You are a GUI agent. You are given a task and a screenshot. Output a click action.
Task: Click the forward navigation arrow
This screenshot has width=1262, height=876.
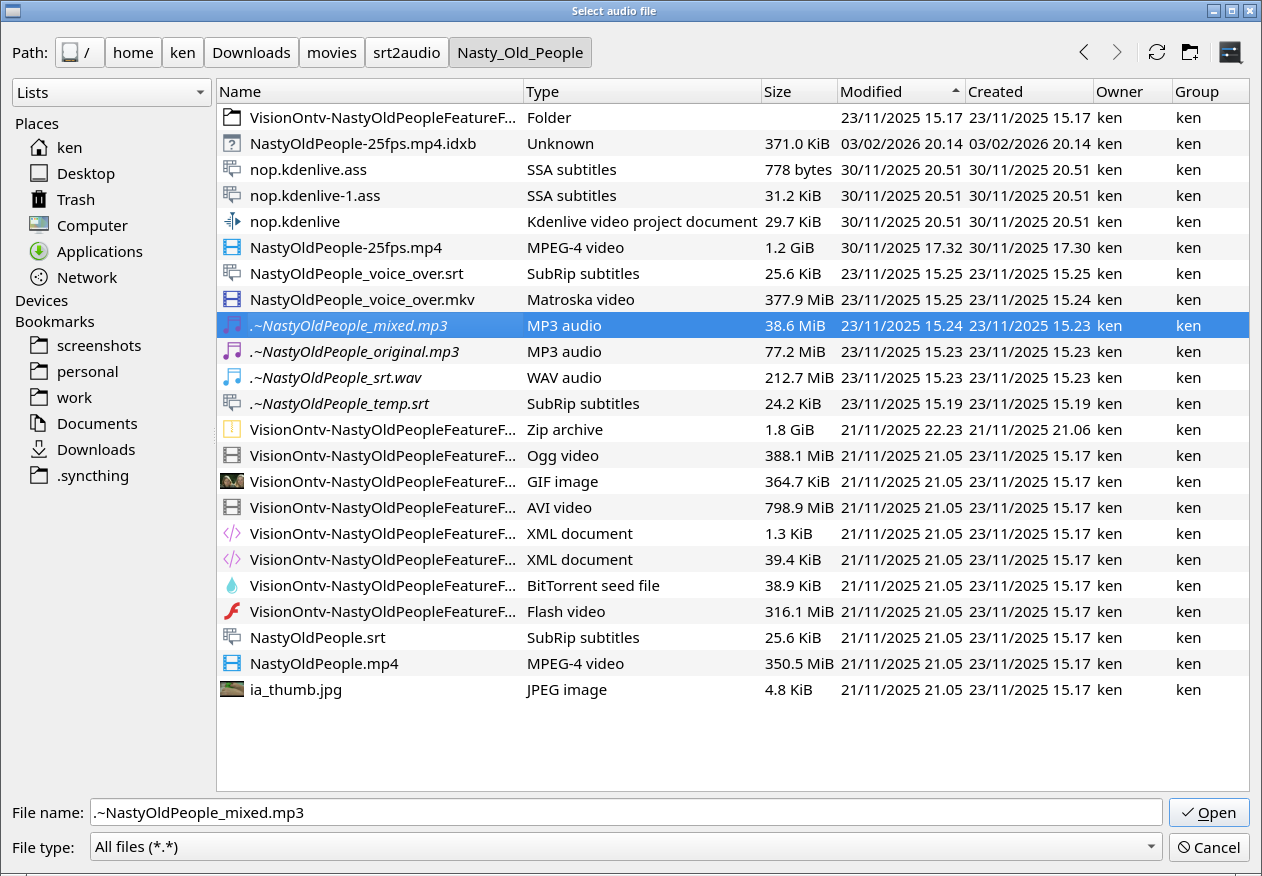[1117, 53]
